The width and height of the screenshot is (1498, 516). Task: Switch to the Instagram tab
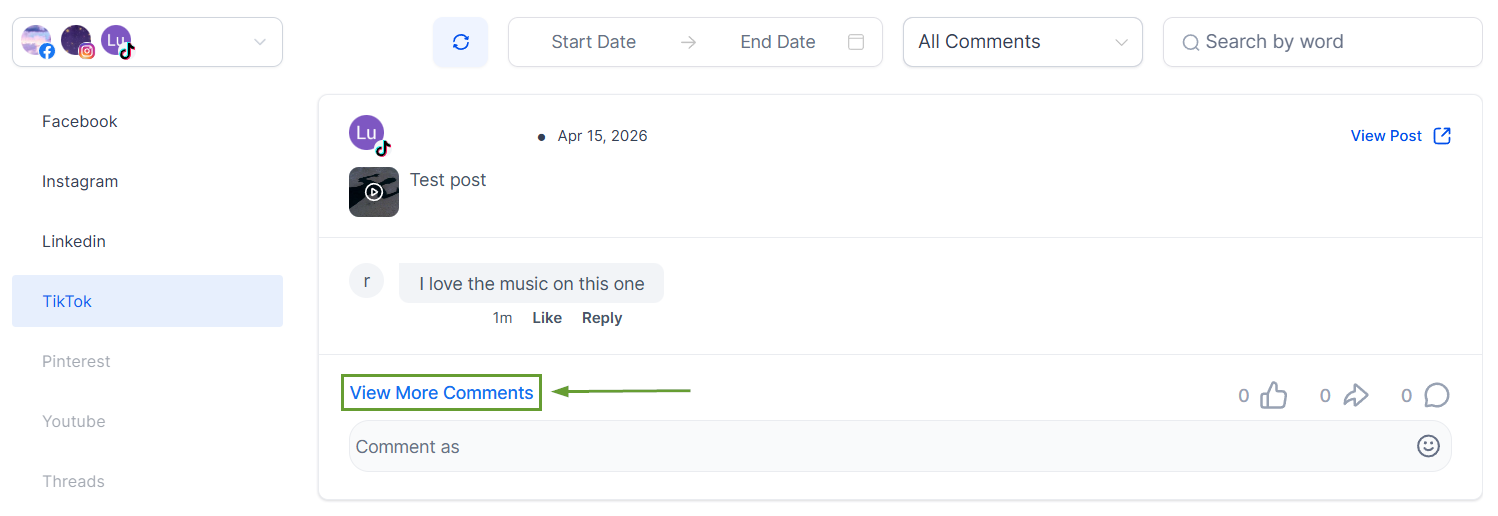click(80, 181)
